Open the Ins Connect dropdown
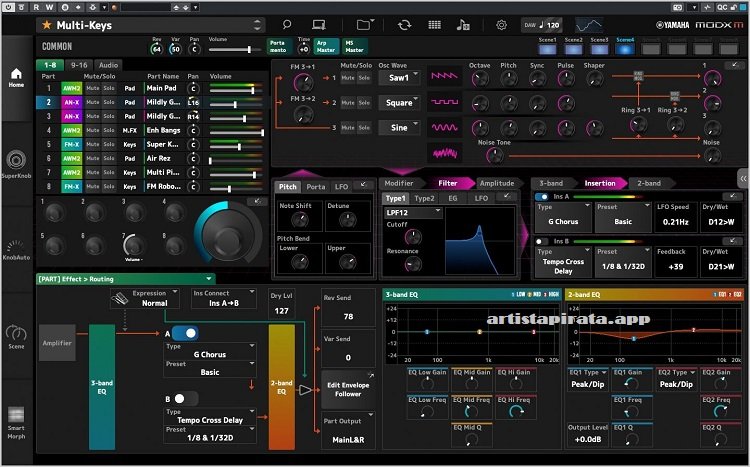The image size is (750, 467). click(223, 298)
